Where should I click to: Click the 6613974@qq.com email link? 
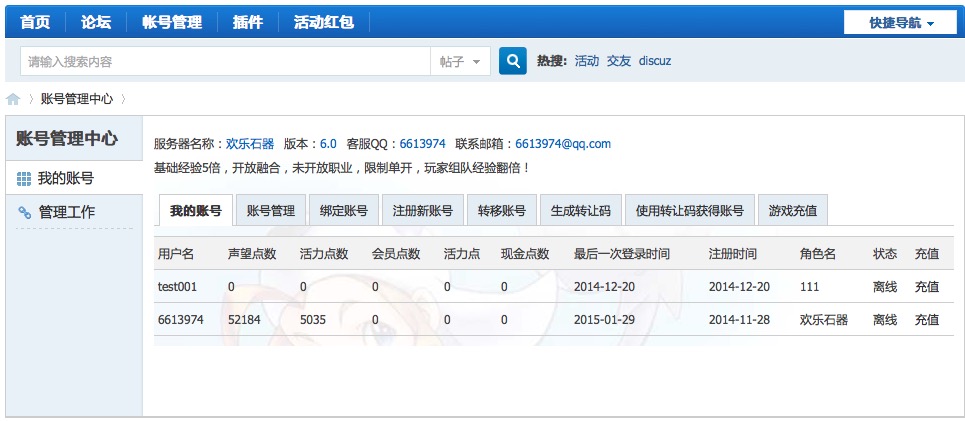pyautogui.click(x=562, y=144)
